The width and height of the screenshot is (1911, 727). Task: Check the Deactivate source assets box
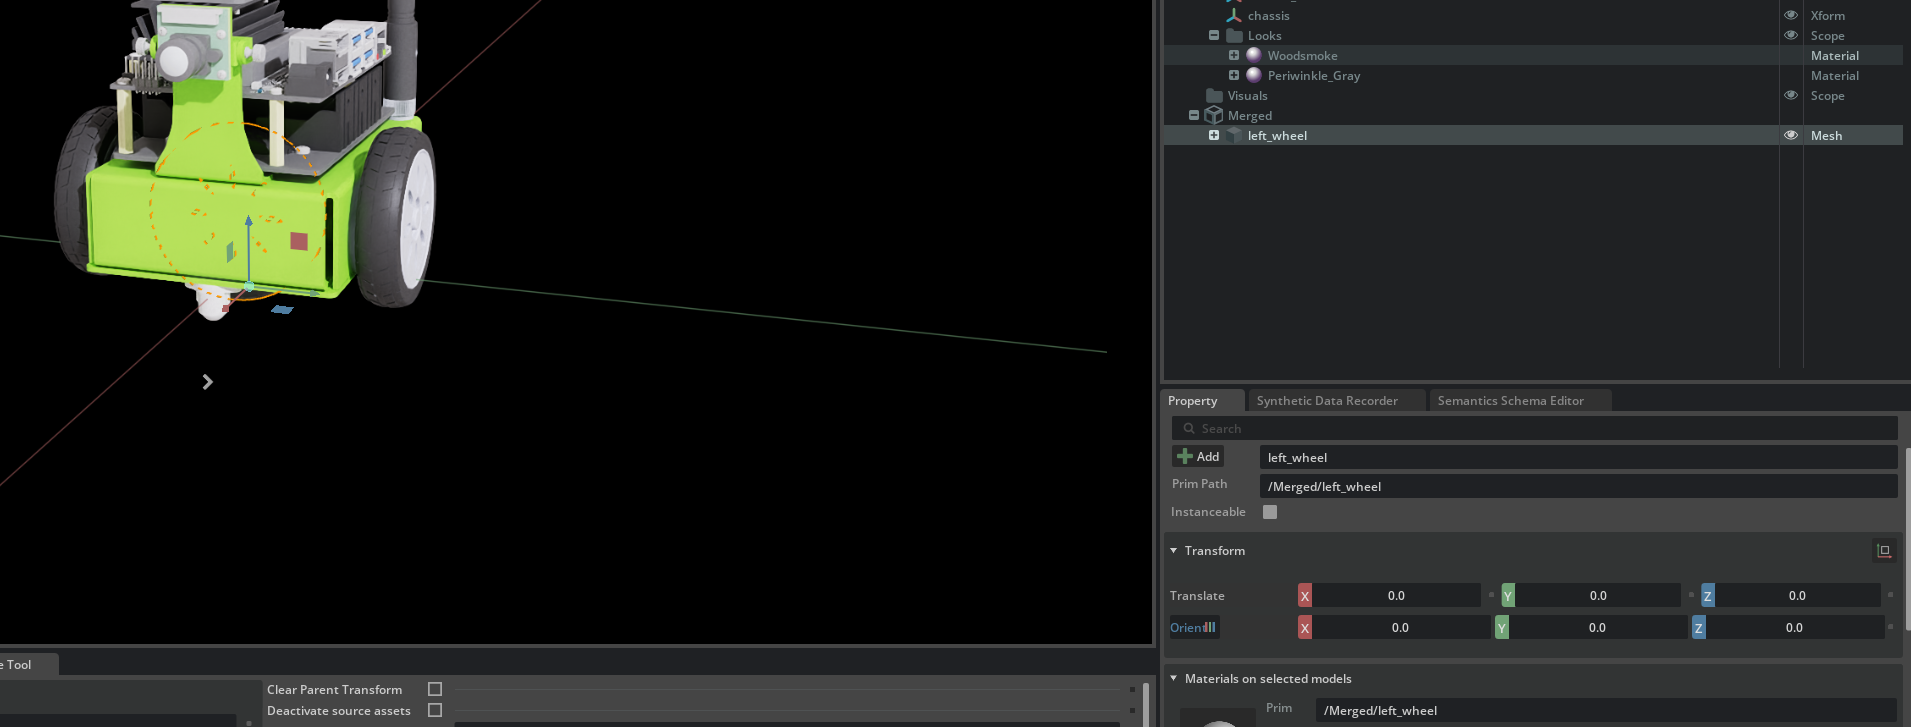435,710
